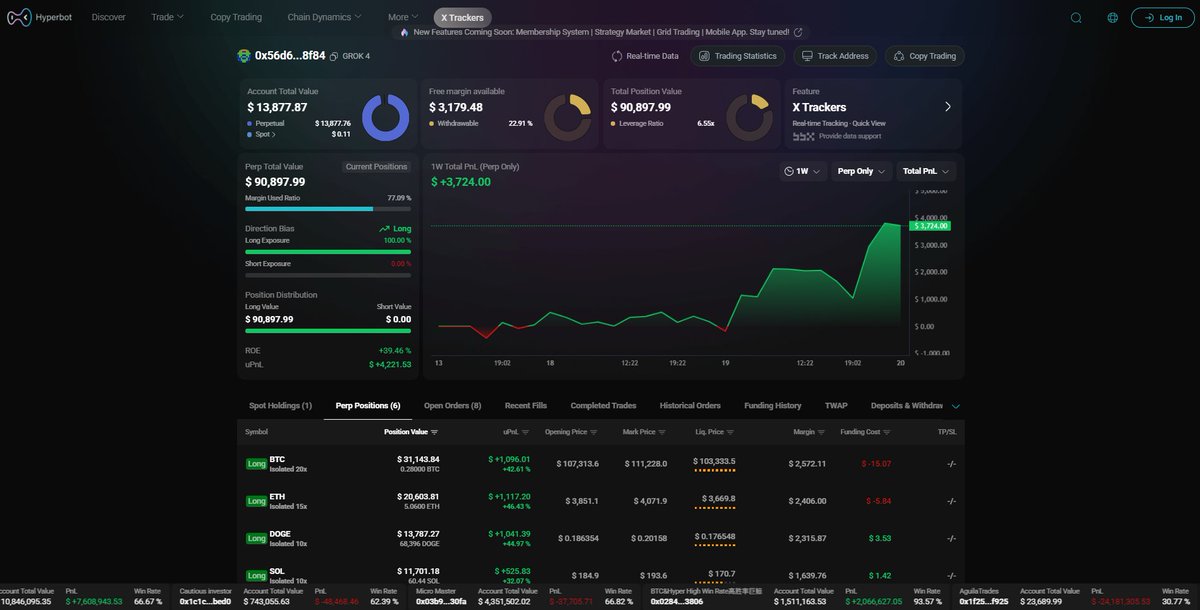Click the Hyperbot logo

(x=39, y=17)
